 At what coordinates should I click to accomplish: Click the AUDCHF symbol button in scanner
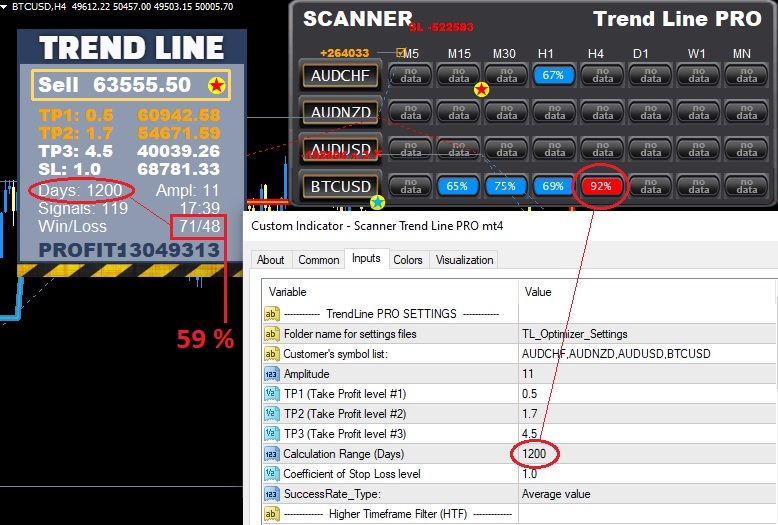coord(340,75)
